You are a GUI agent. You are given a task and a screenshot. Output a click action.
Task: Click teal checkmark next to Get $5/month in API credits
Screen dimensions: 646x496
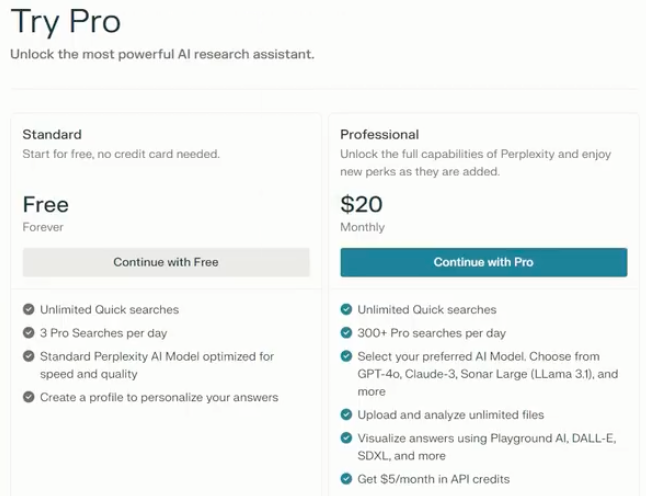[x=346, y=479]
